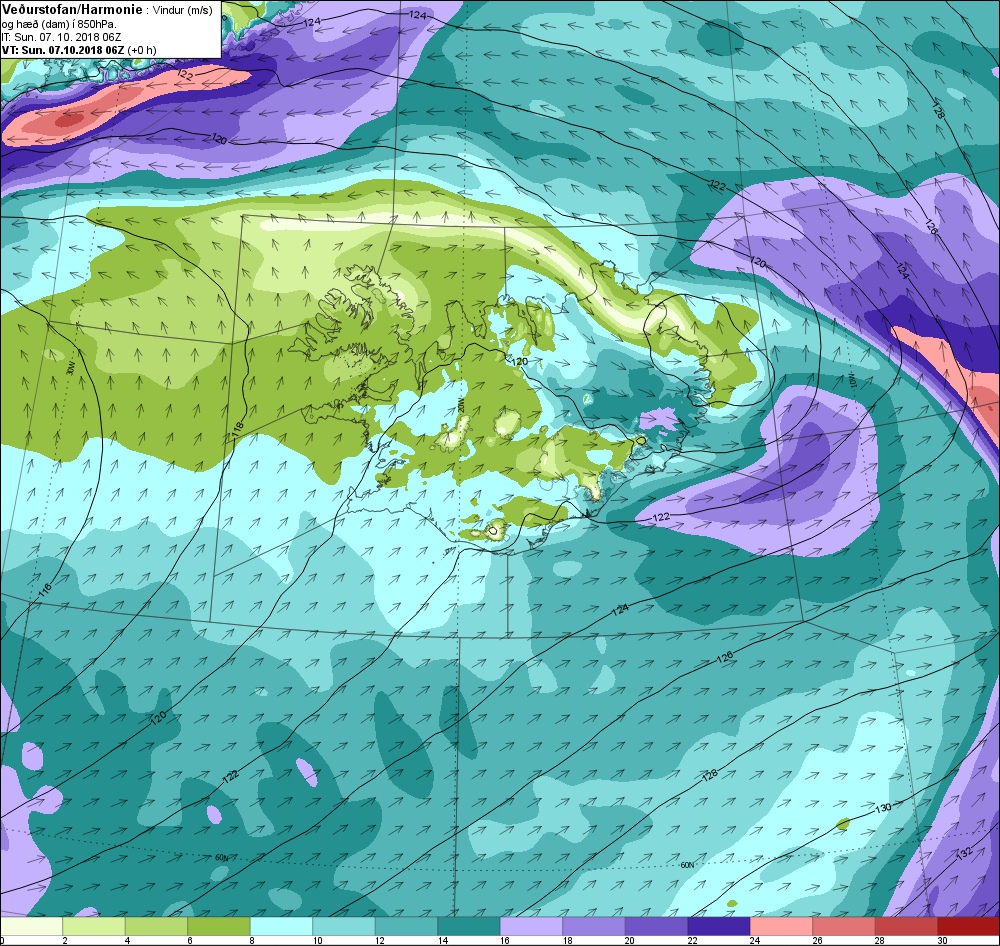Click the lavender 16–18 m/s legend swatch
This screenshot has height=946, width=1000.
(x=531, y=926)
